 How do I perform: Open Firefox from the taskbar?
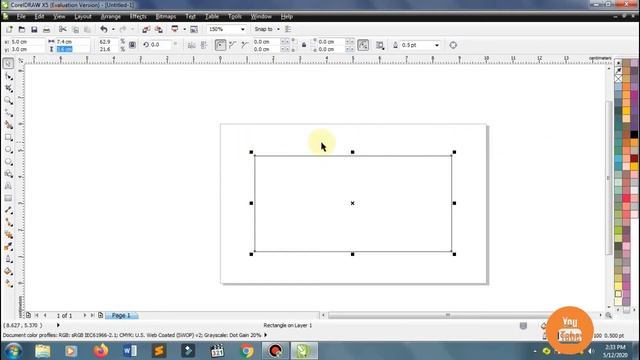pyautogui.click(x=100, y=351)
